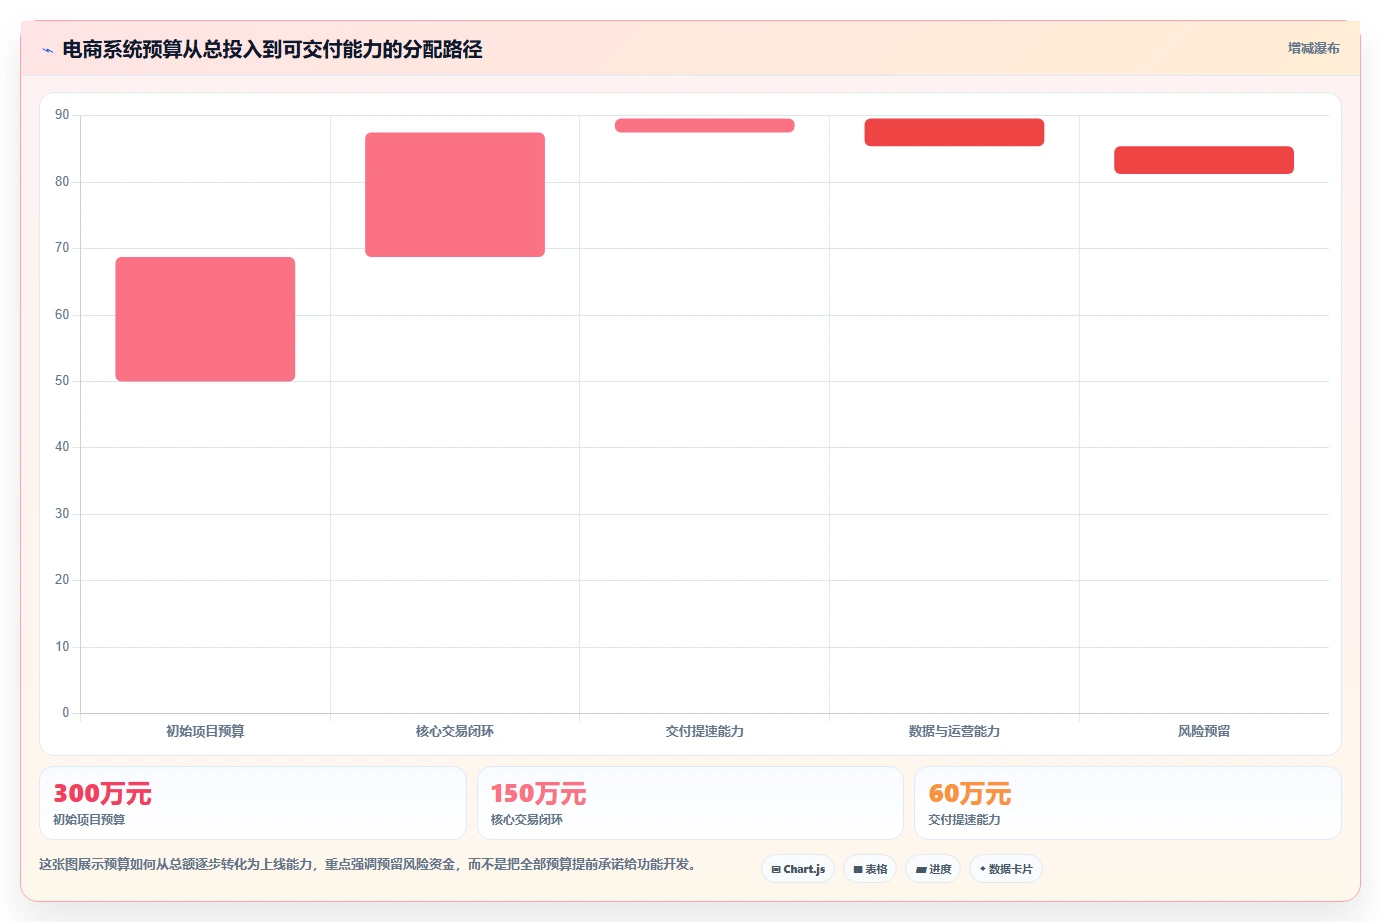Click the 增减瀑布 label in the header
1381x922 pixels.
tap(1313, 48)
